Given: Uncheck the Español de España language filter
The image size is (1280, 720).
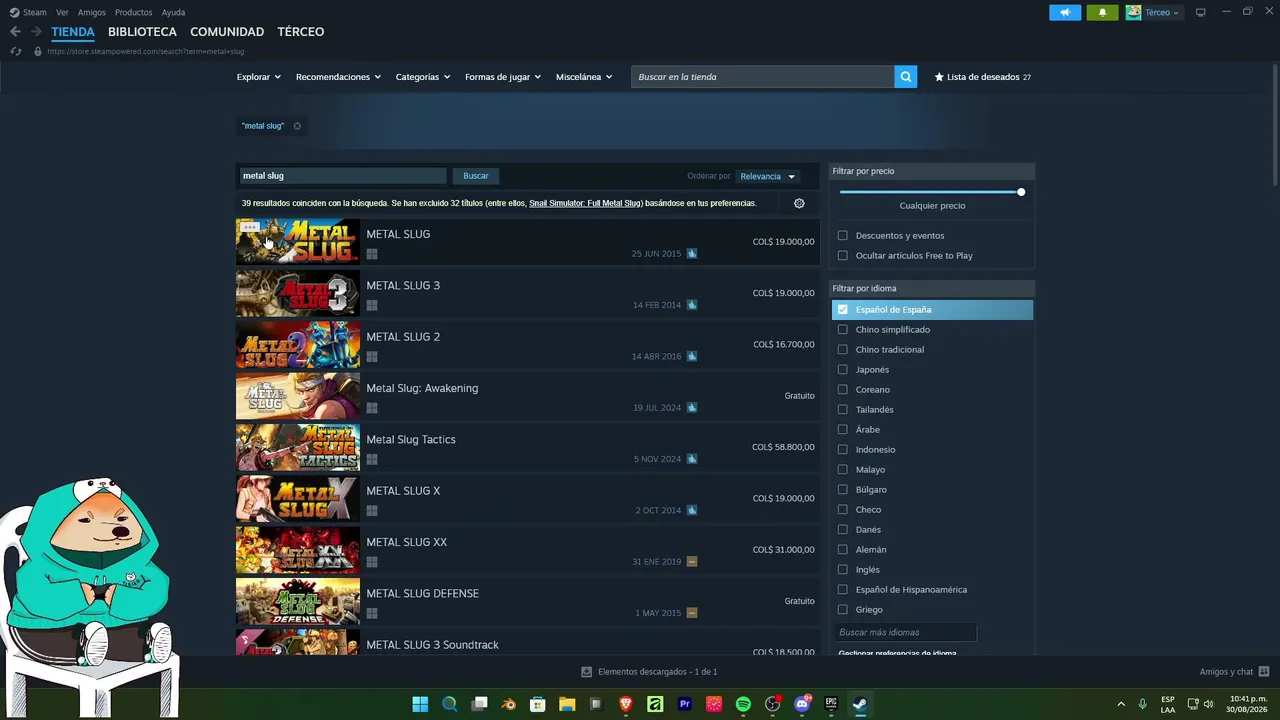Looking at the screenshot, I should 843,310.
